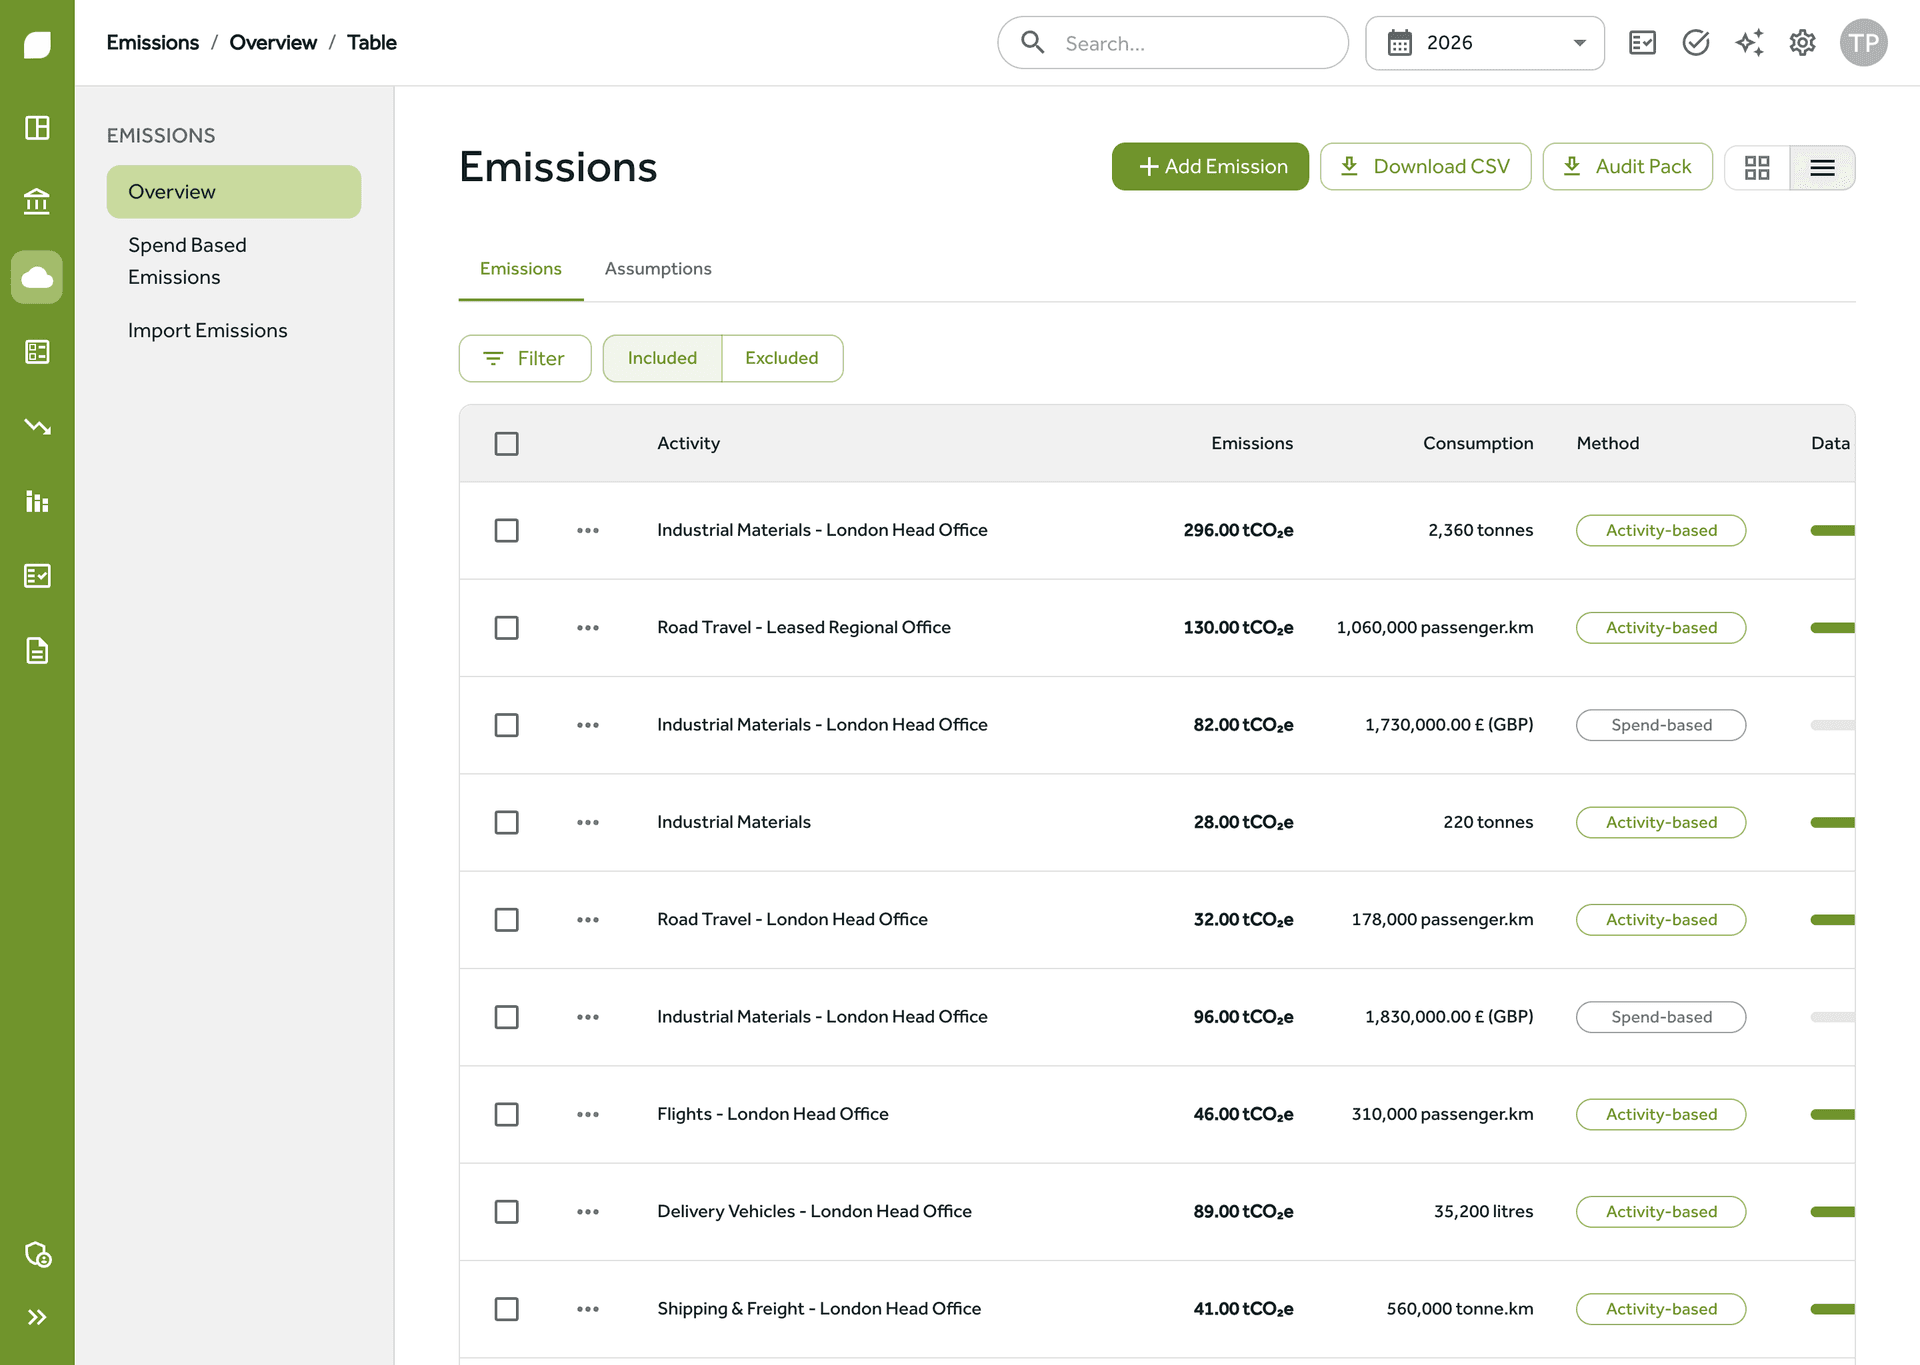
Task: Tick checkbox for 2,360 tonnes Industrial Materials row
Action: 507,530
